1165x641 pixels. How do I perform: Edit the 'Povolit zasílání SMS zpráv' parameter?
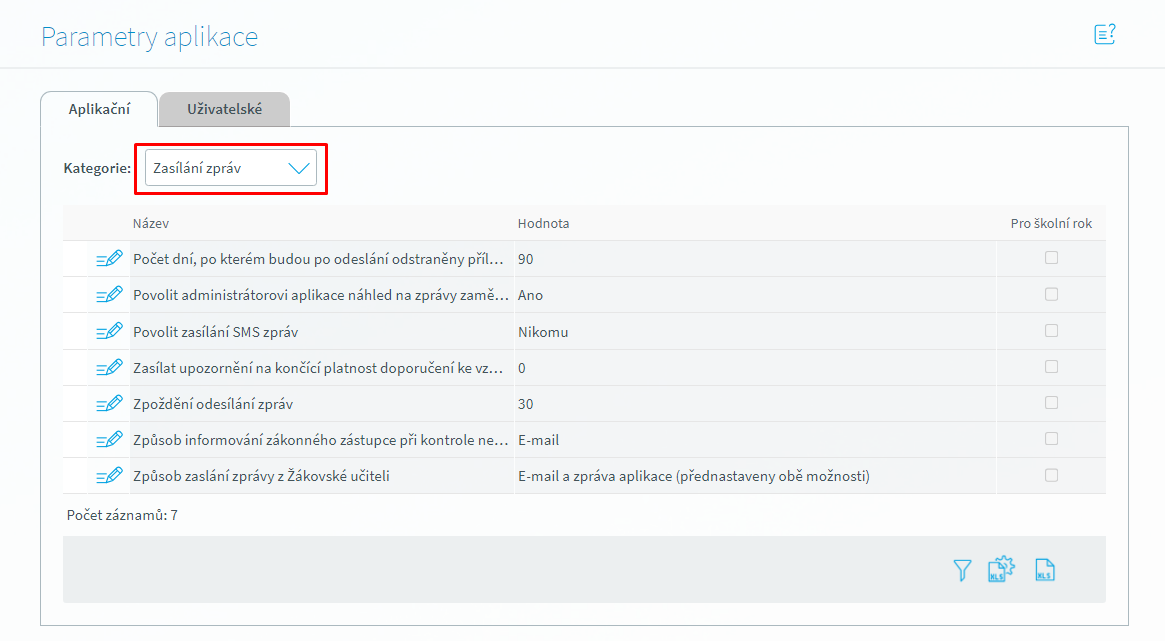109,331
